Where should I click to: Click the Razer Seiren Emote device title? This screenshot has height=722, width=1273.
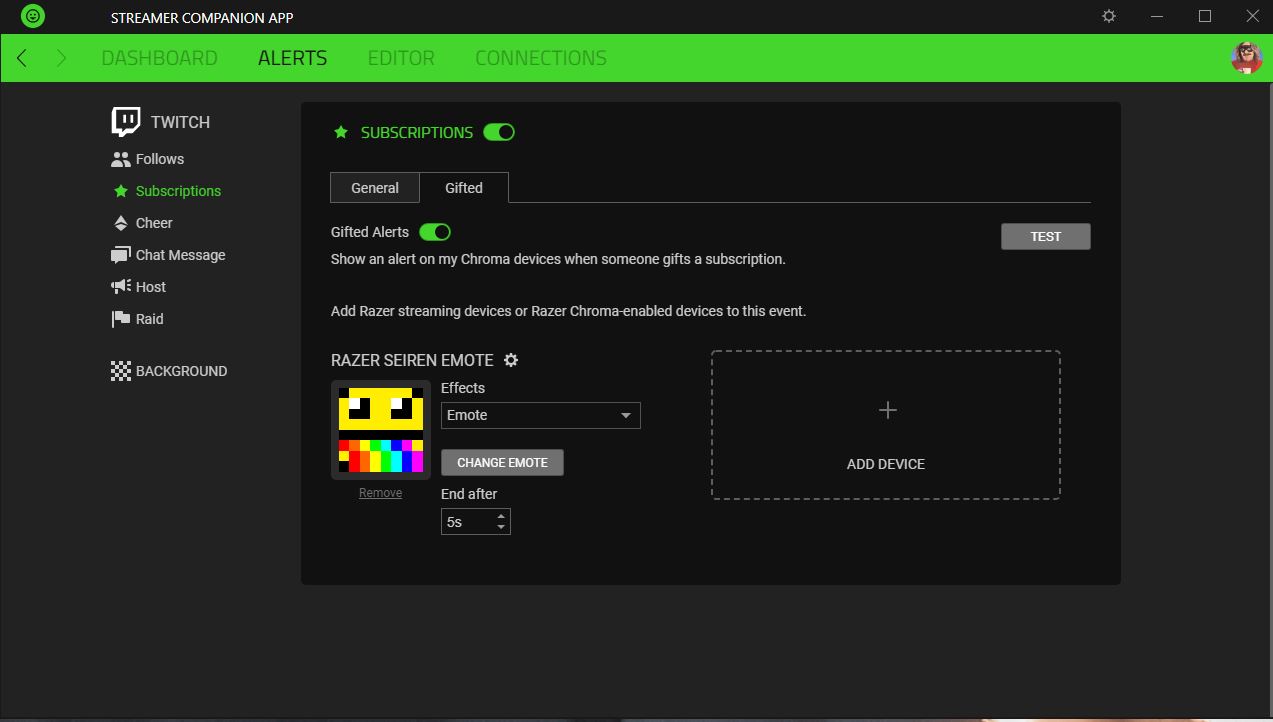pyautogui.click(x=412, y=360)
